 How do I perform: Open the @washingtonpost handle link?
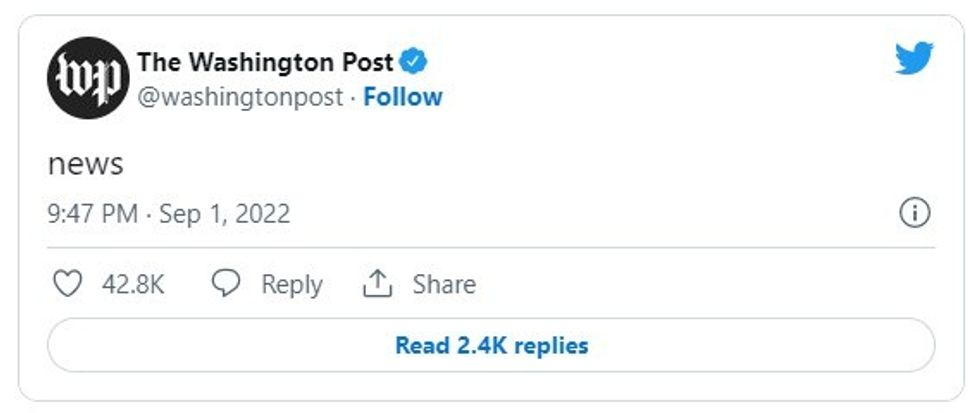[x=241, y=97]
